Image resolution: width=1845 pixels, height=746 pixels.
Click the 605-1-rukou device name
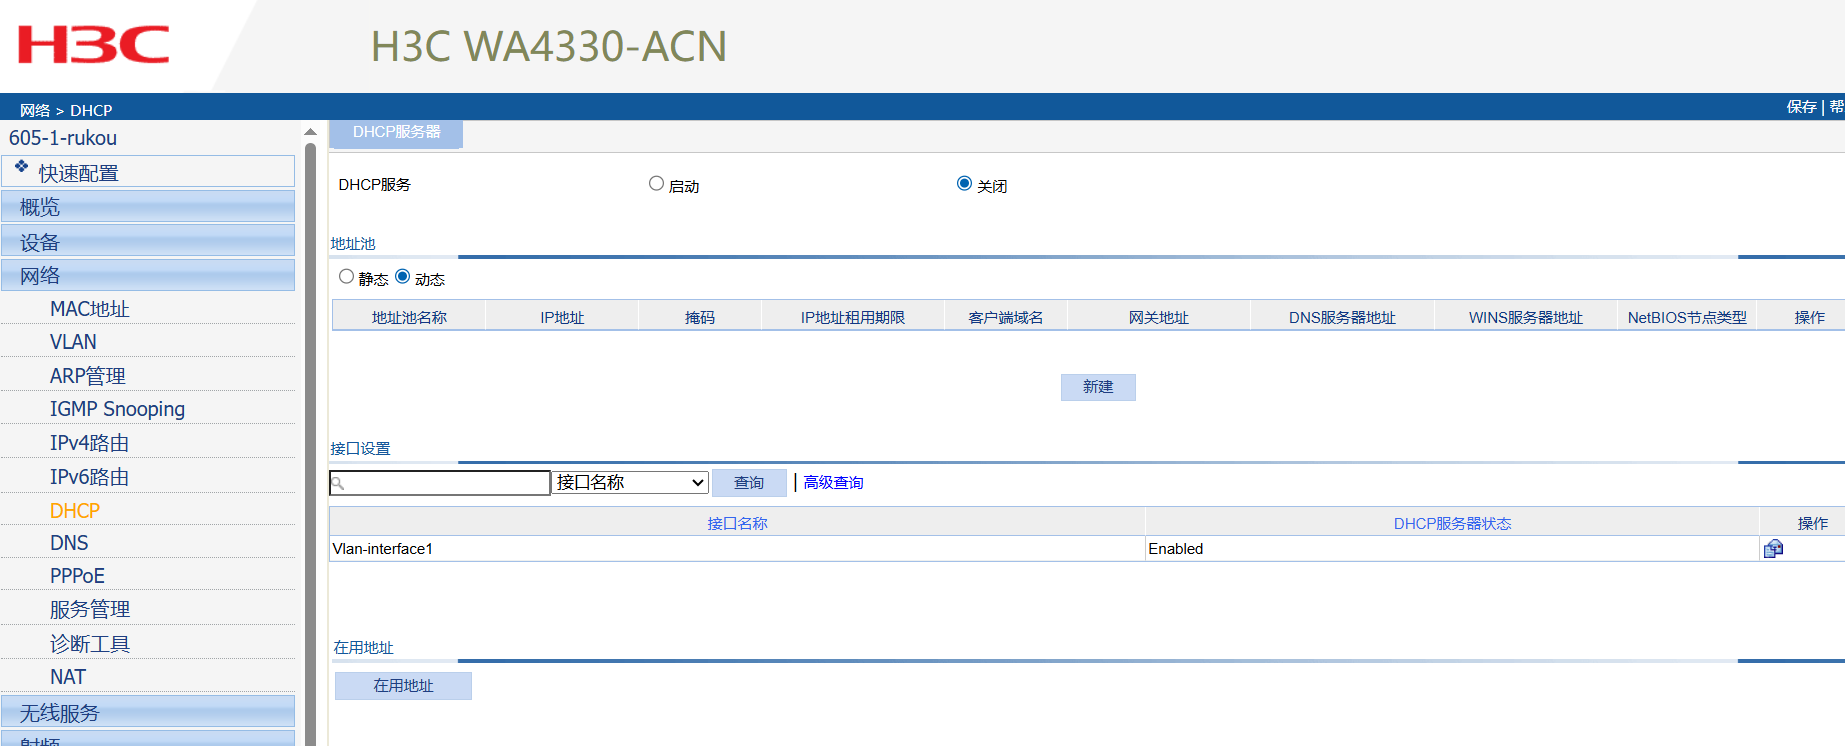click(x=63, y=138)
